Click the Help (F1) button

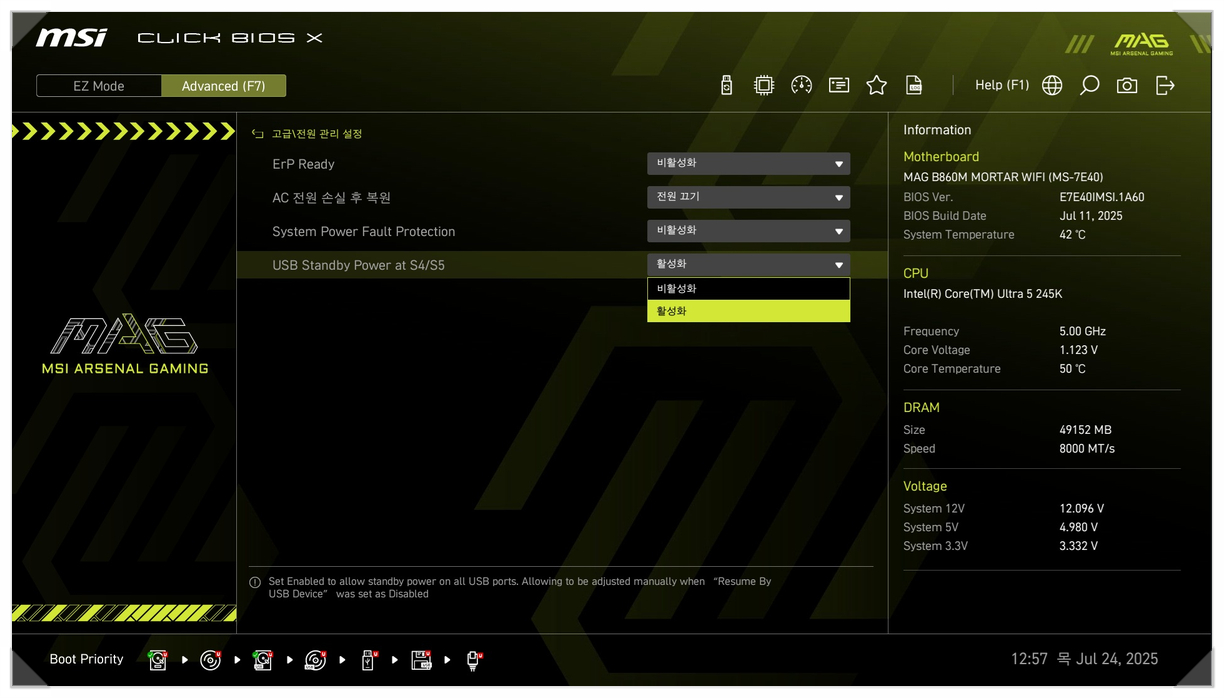coord(1001,86)
